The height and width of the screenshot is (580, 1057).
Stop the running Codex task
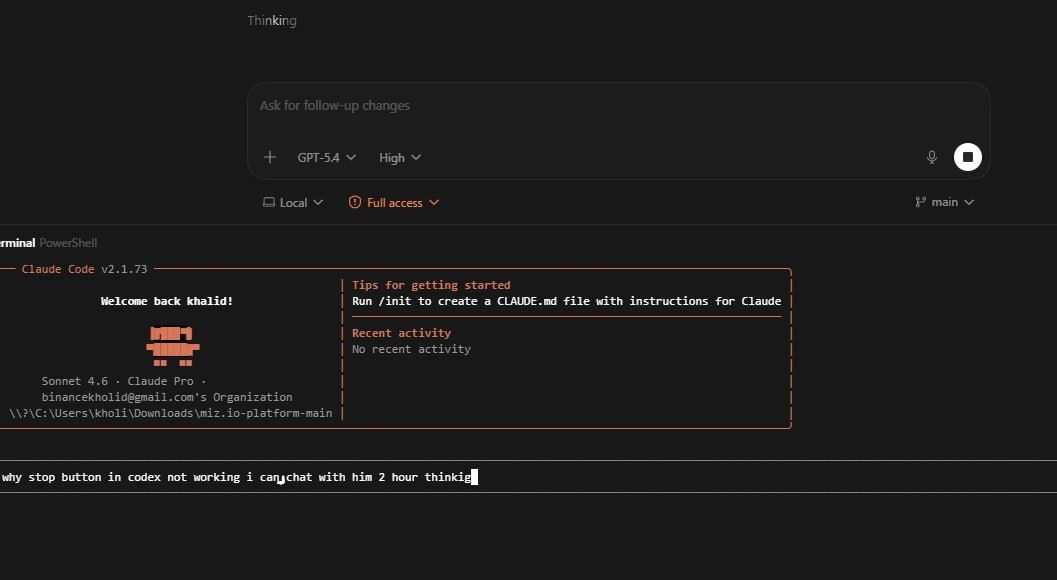click(967, 157)
